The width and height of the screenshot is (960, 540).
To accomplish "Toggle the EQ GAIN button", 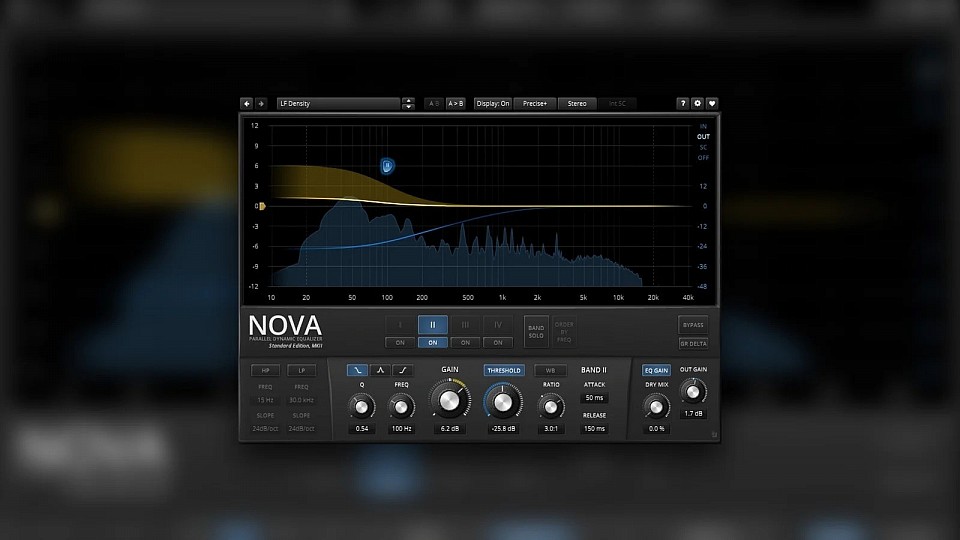I will pyautogui.click(x=656, y=370).
